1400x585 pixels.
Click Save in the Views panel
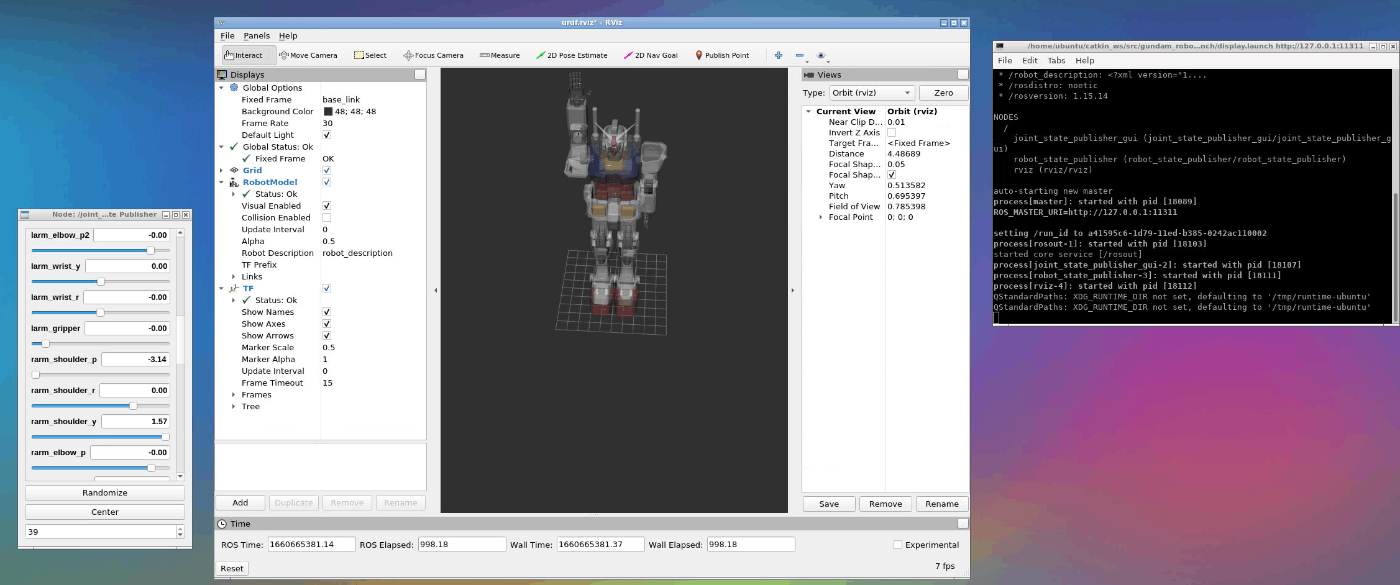(829, 504)
